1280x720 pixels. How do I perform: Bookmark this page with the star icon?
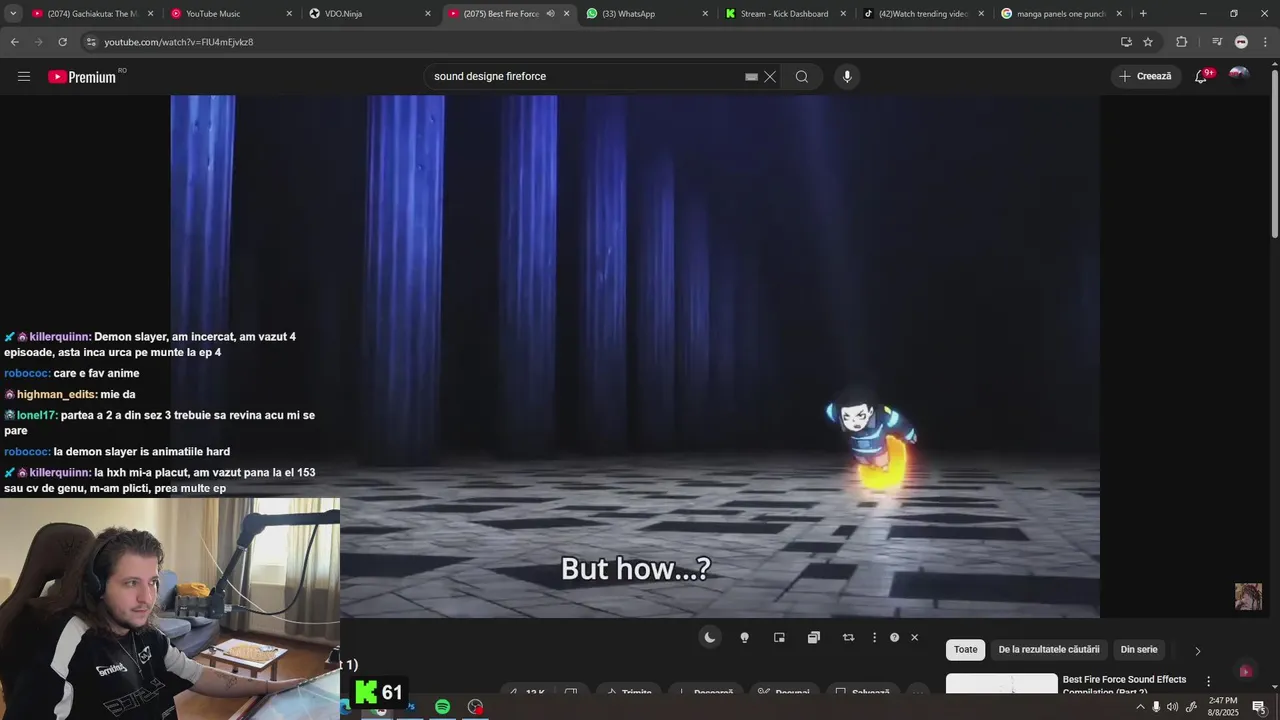[x=1148, y=42]
